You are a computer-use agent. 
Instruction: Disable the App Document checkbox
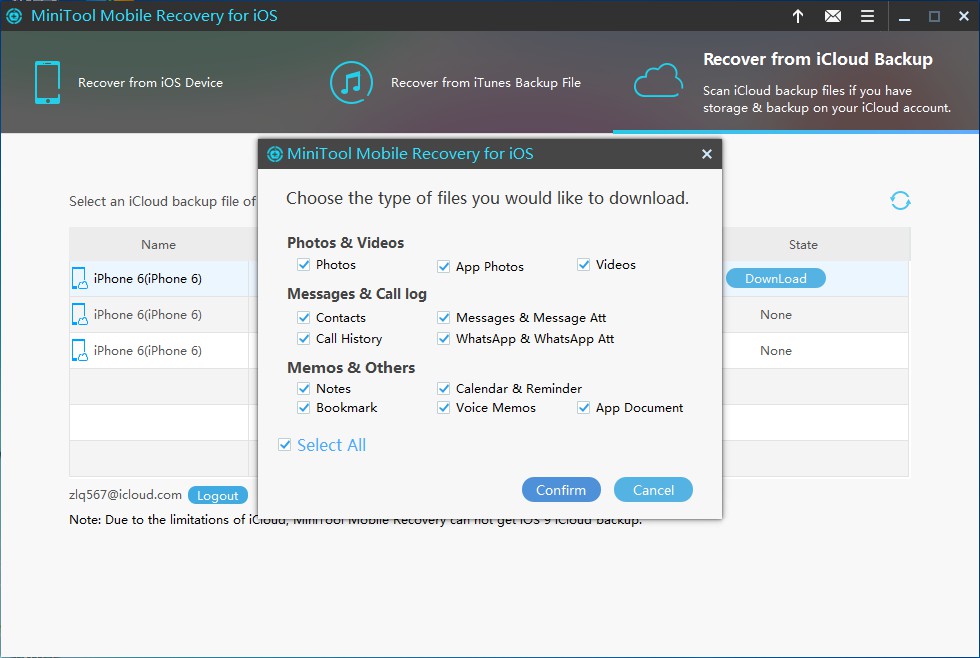(584, 408)
